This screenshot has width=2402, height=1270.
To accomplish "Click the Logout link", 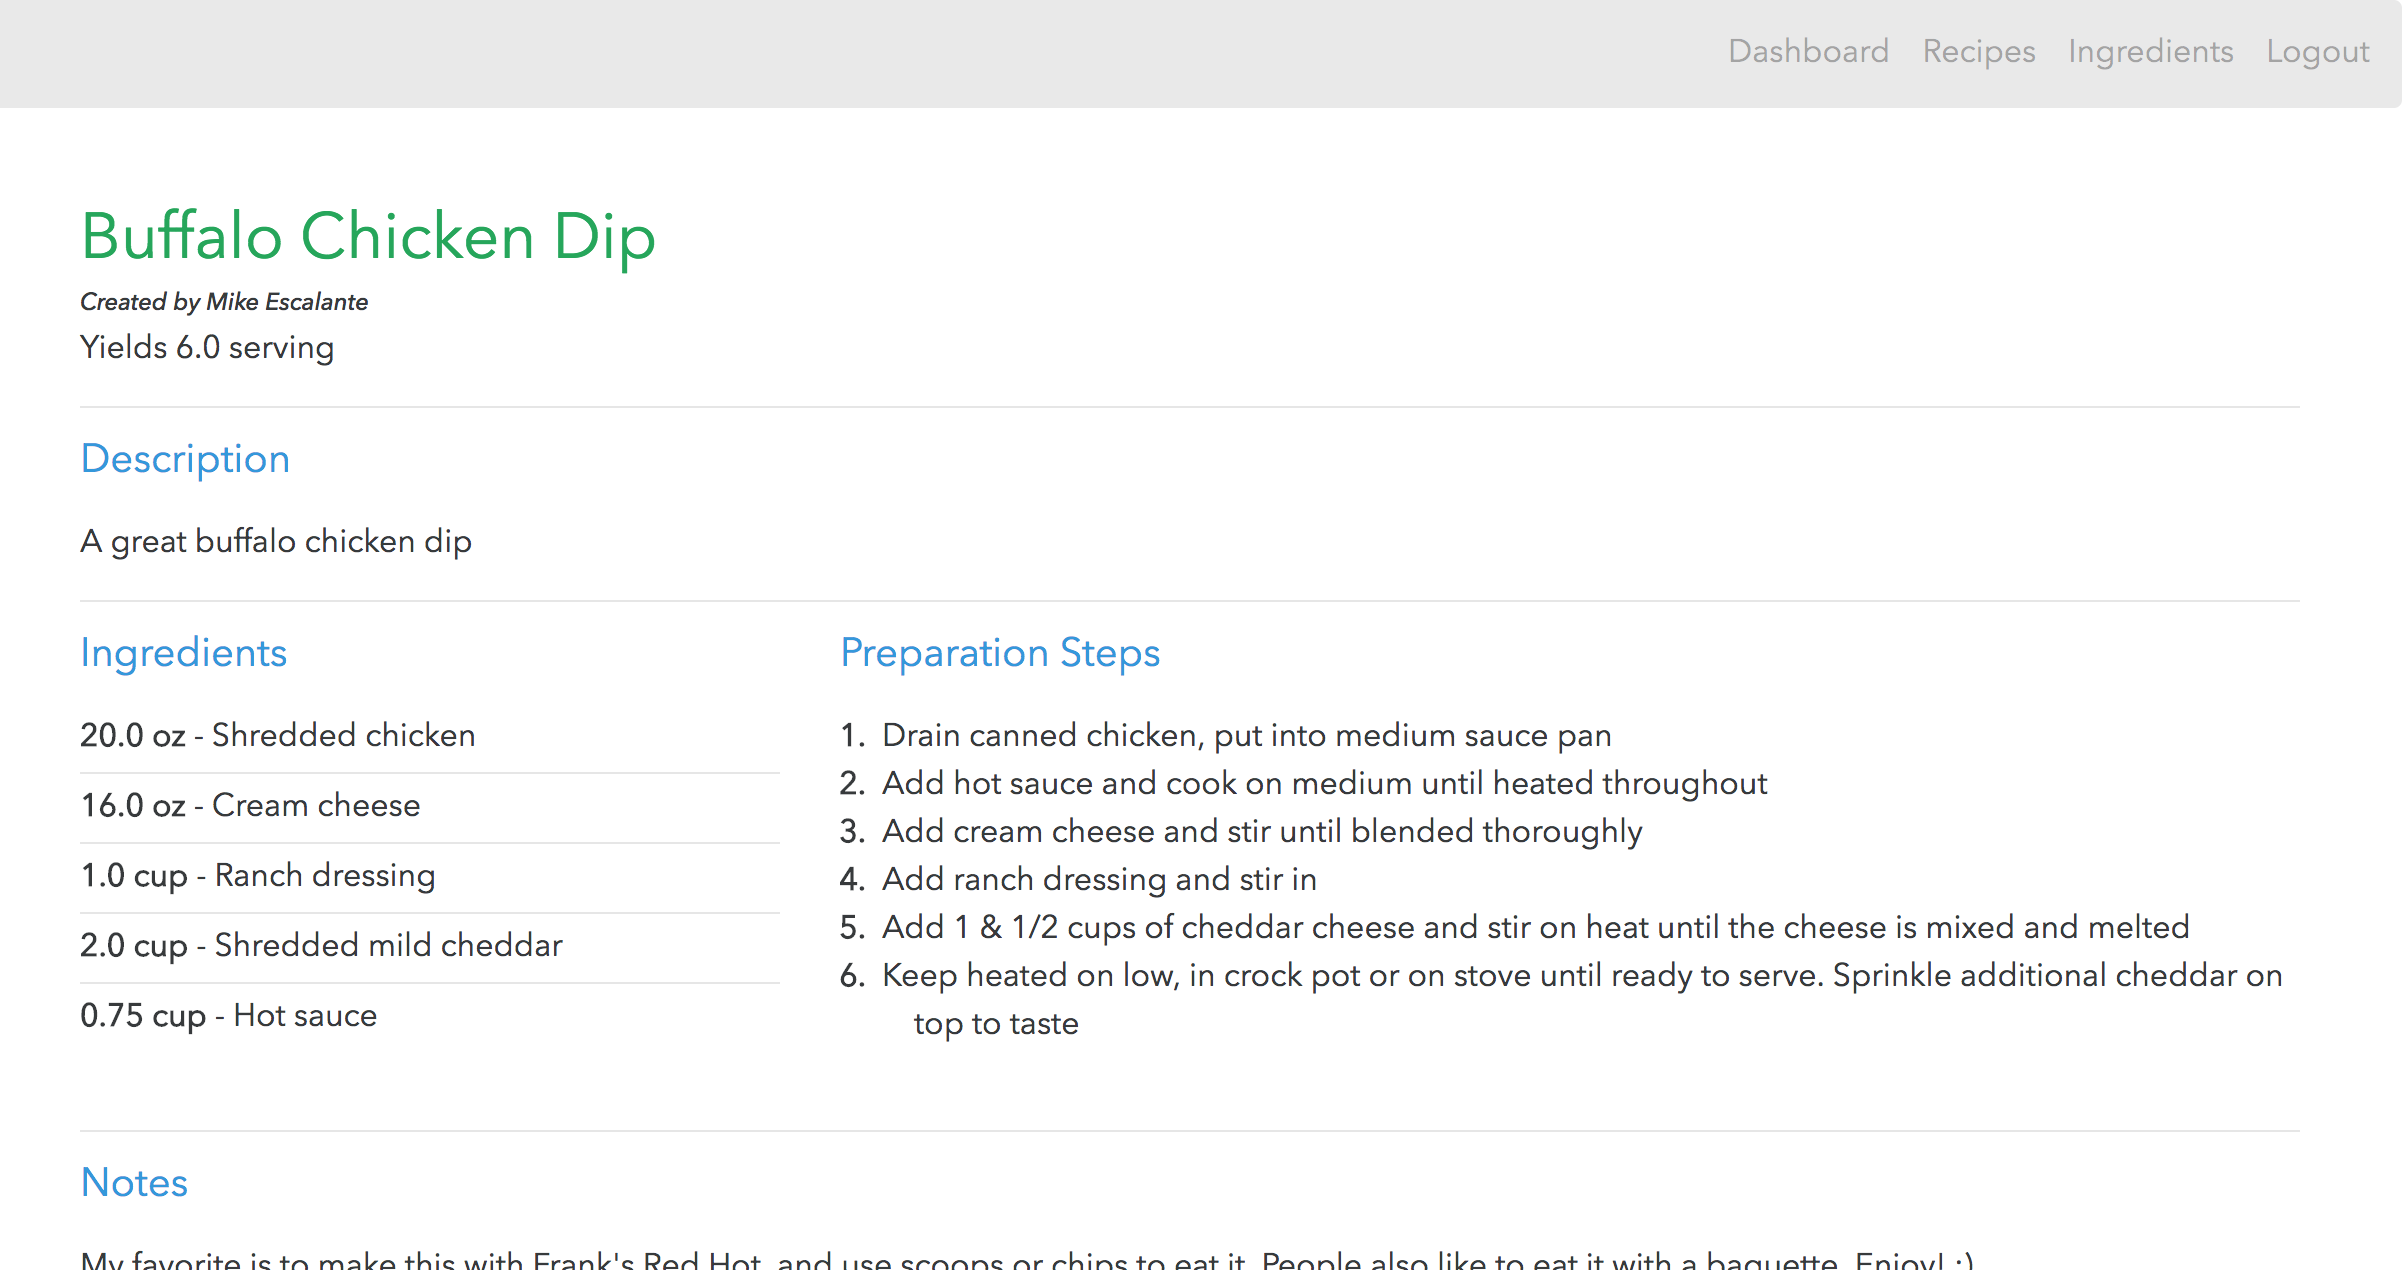I will click(x=2317, y=51).
